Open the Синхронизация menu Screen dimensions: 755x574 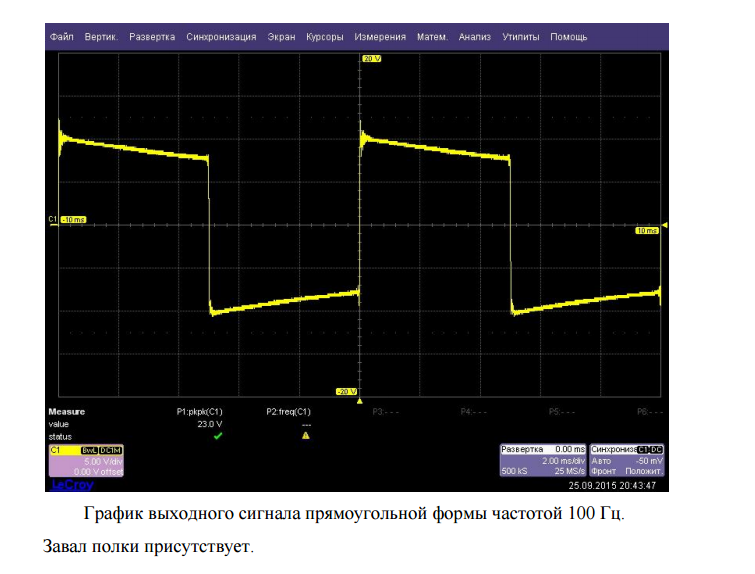coord(221,37)
